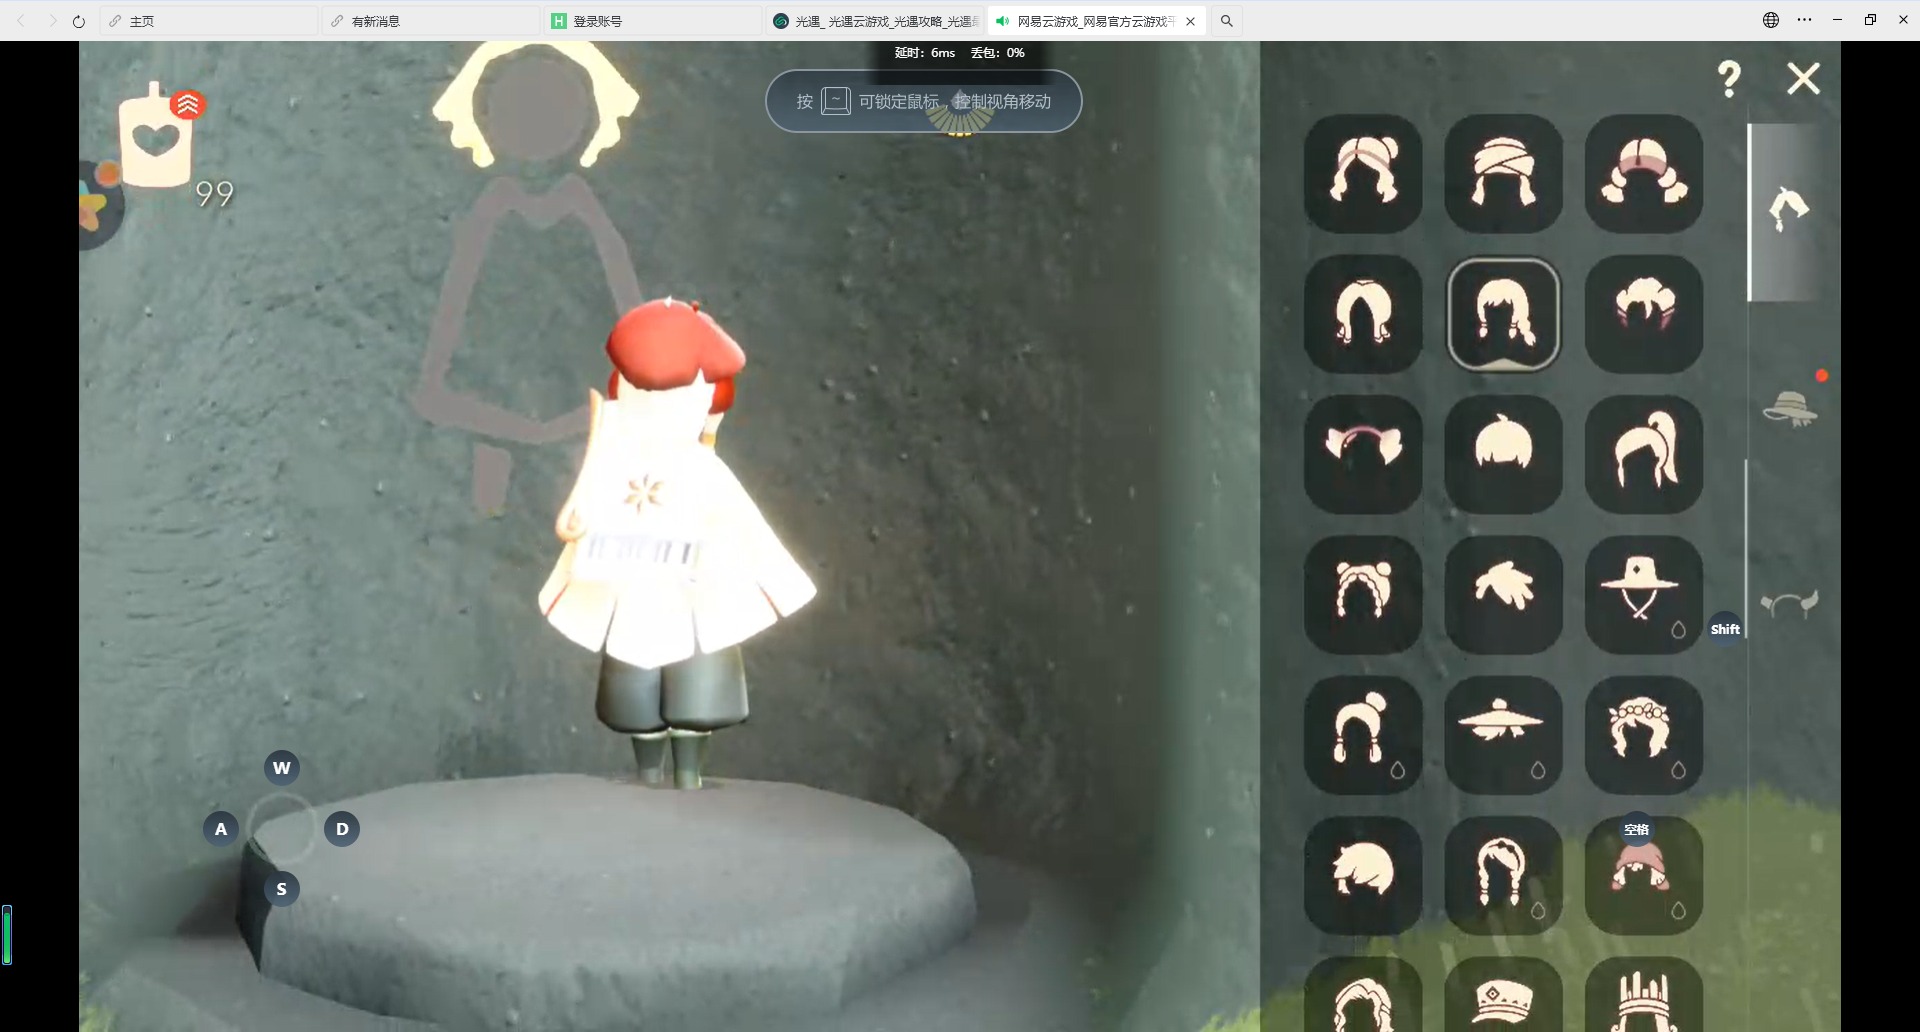Click the 延时: 6ms latency readout
The width and height of the screenshot is (1920, 1032).
pos(925,53)
